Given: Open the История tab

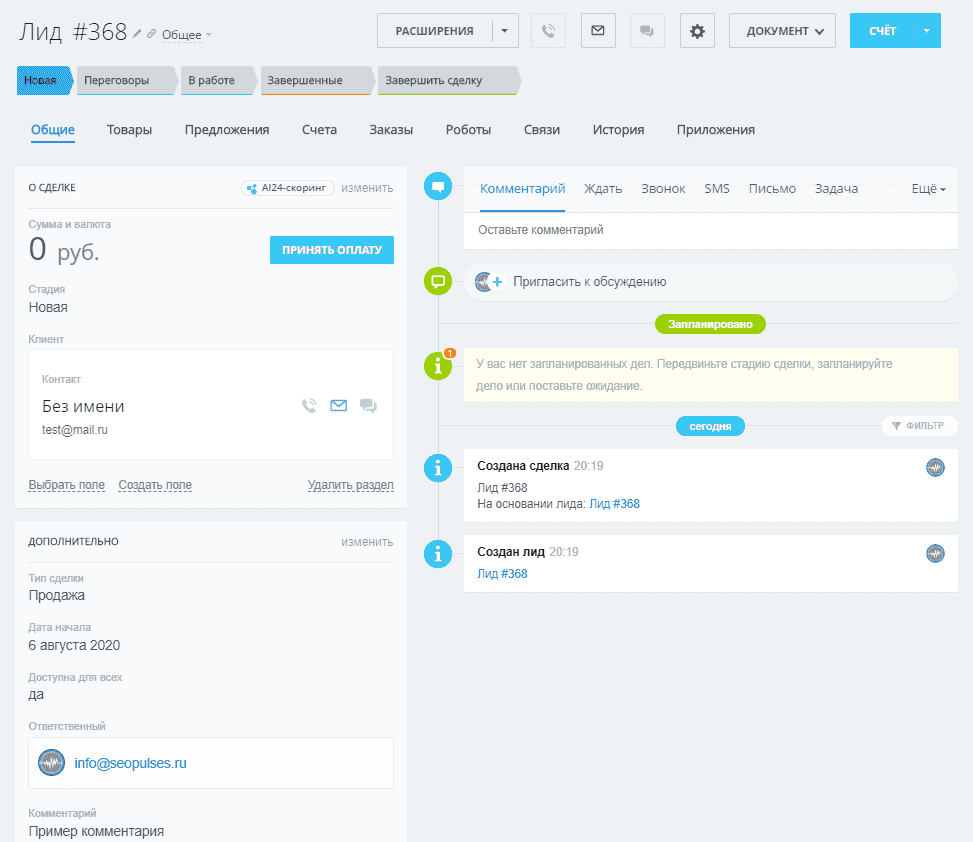Looking at the screenshot, I should (619, 130).
